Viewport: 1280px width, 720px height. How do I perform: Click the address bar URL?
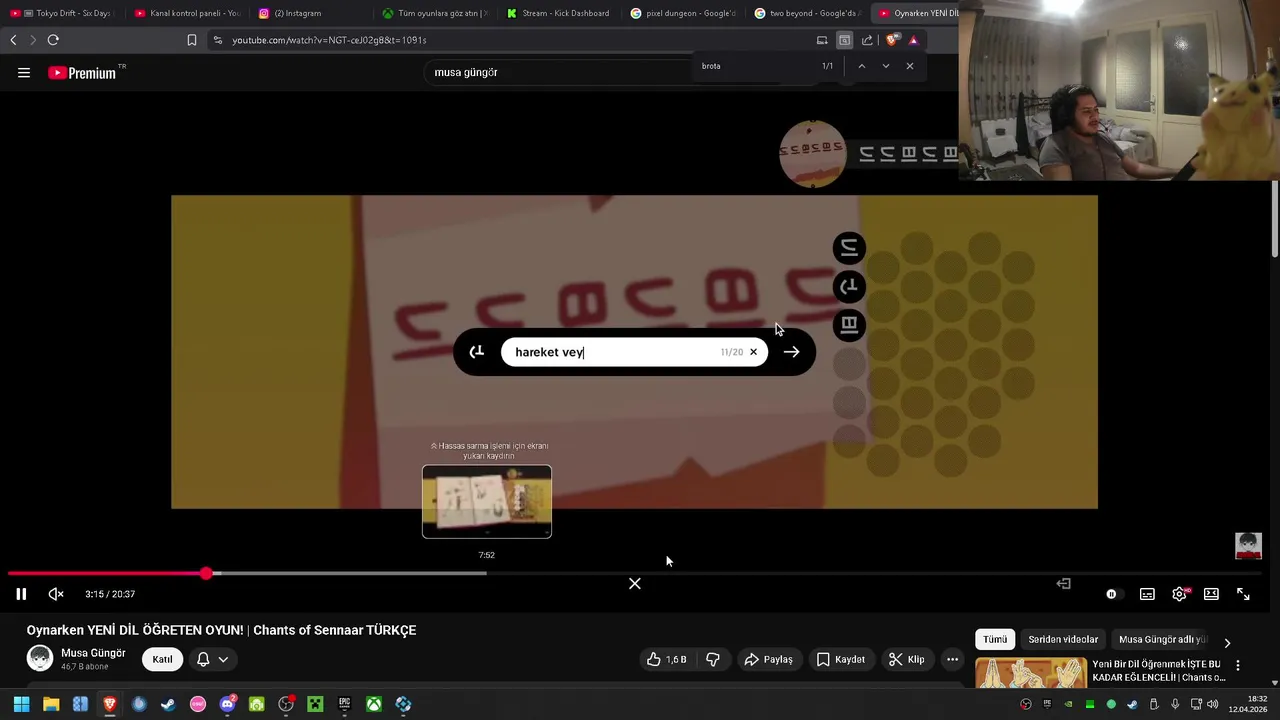[330, 40]
